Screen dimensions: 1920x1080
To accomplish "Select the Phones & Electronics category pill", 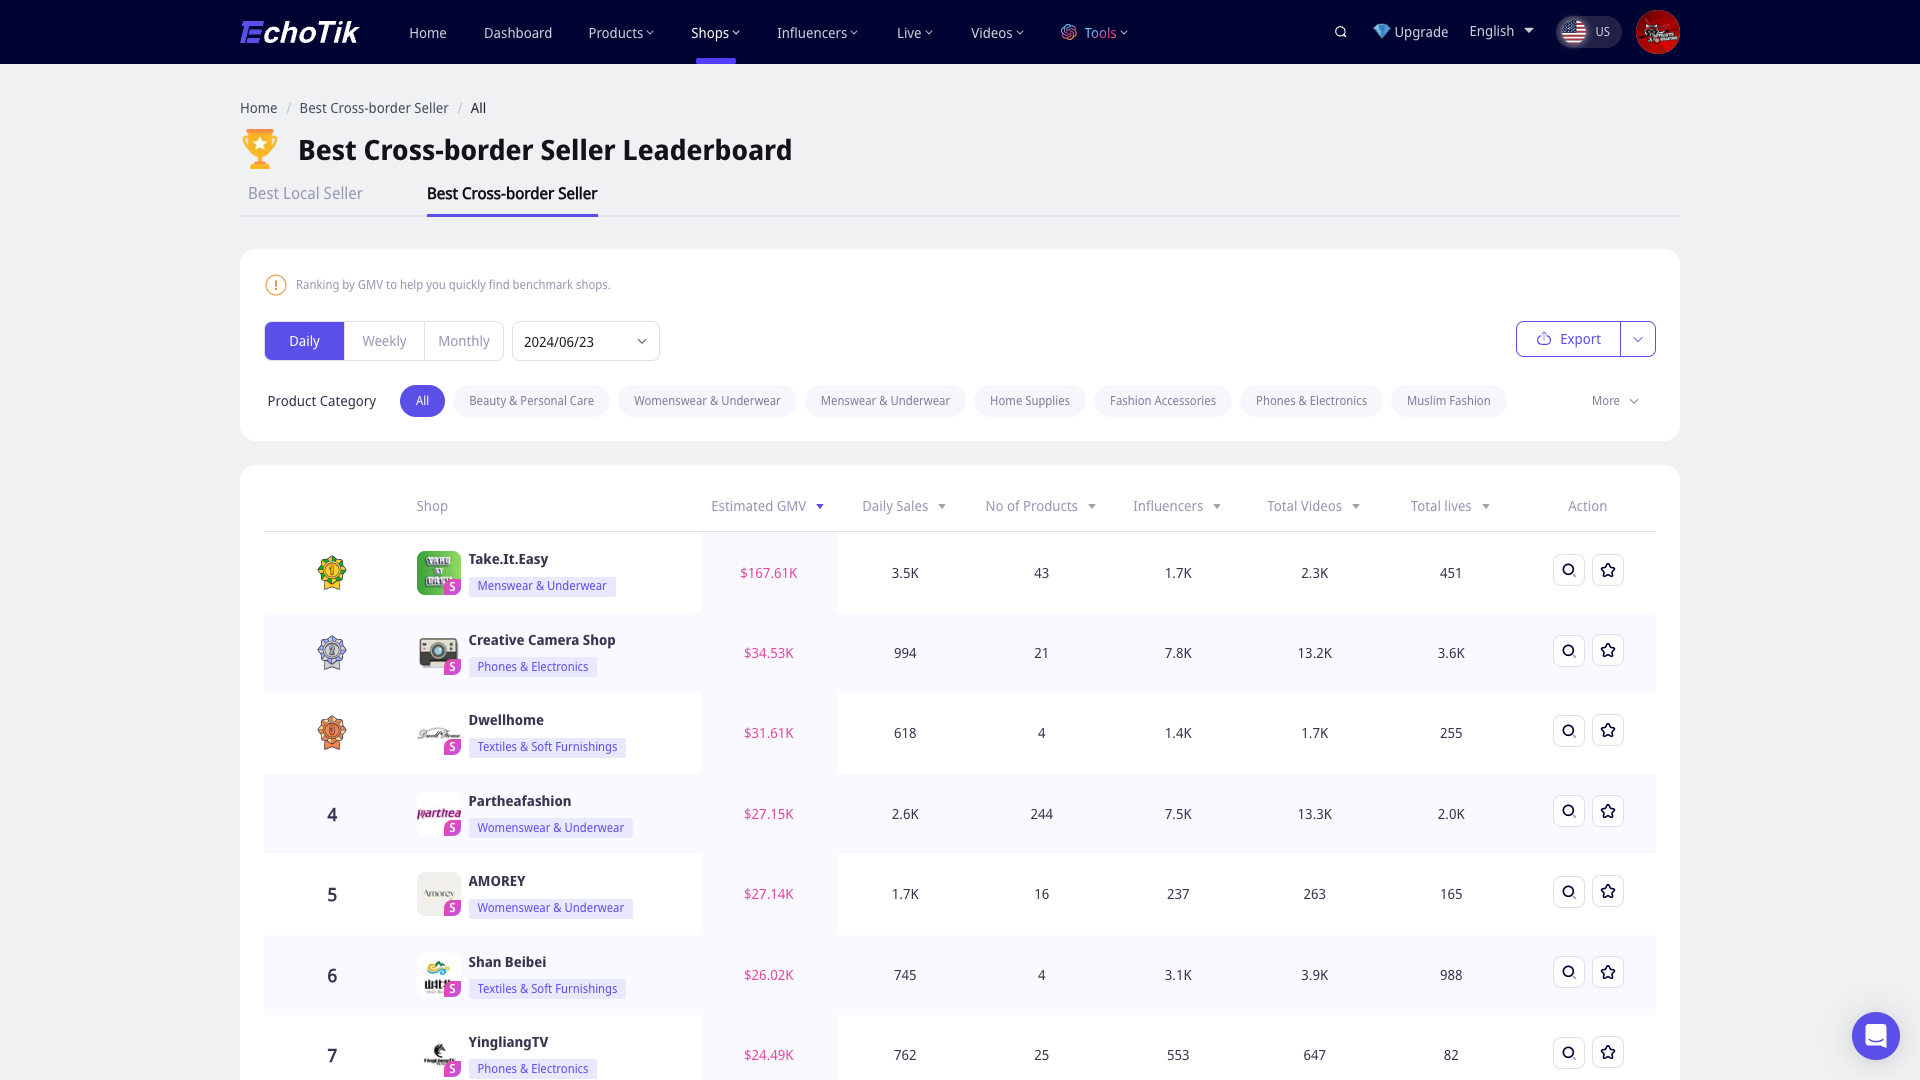I will [x=1311, y=400].
